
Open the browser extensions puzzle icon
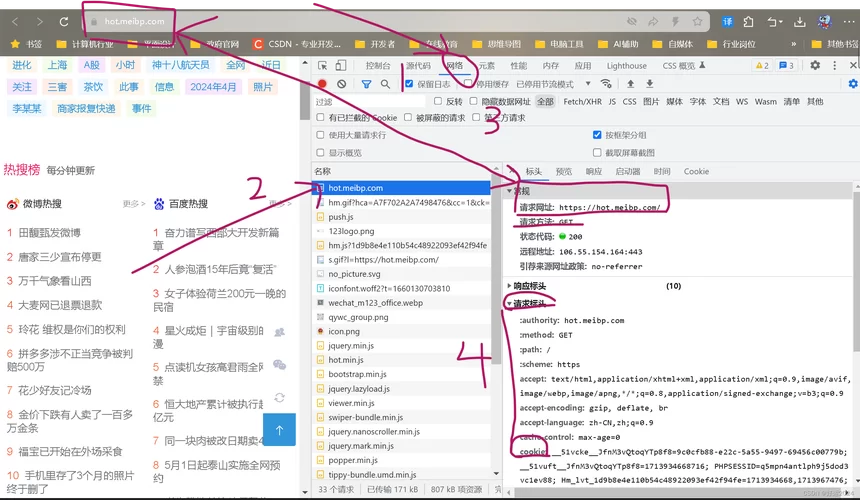point(749,21)
